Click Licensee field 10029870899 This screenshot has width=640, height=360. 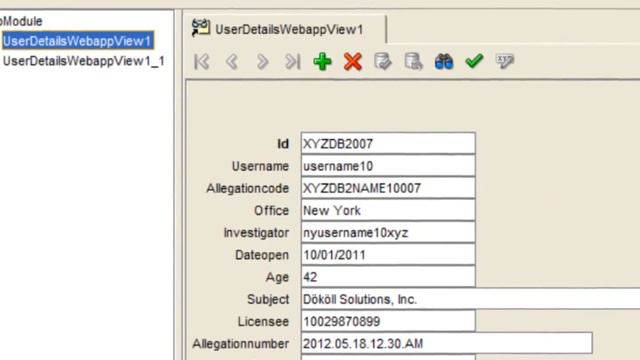(388, 321)
